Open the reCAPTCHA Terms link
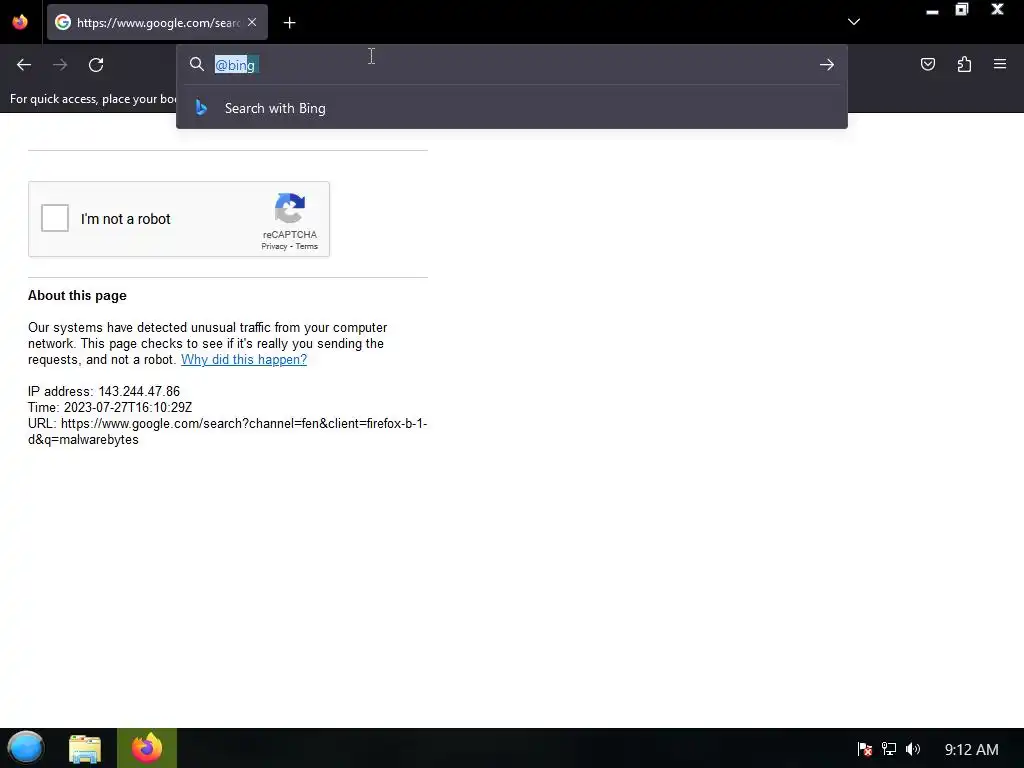 point(306,246)
